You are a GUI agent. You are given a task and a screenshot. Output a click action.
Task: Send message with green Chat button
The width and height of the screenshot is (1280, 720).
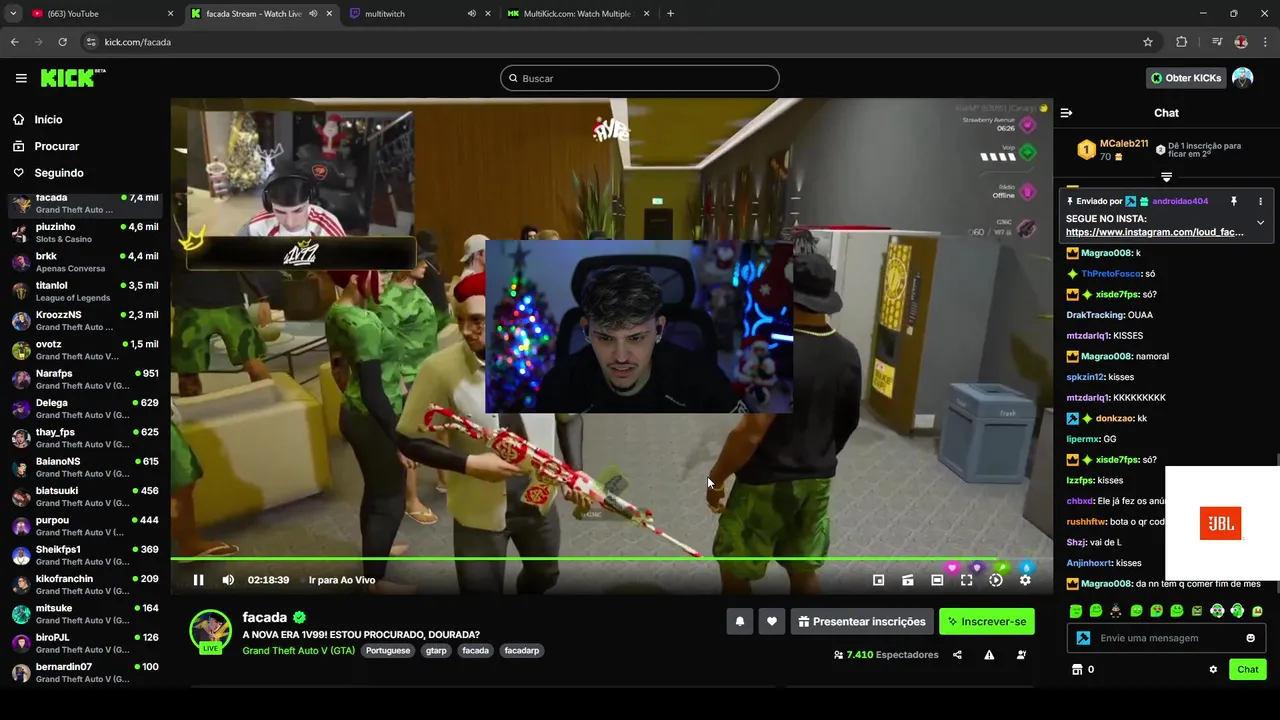[1248, 669]
